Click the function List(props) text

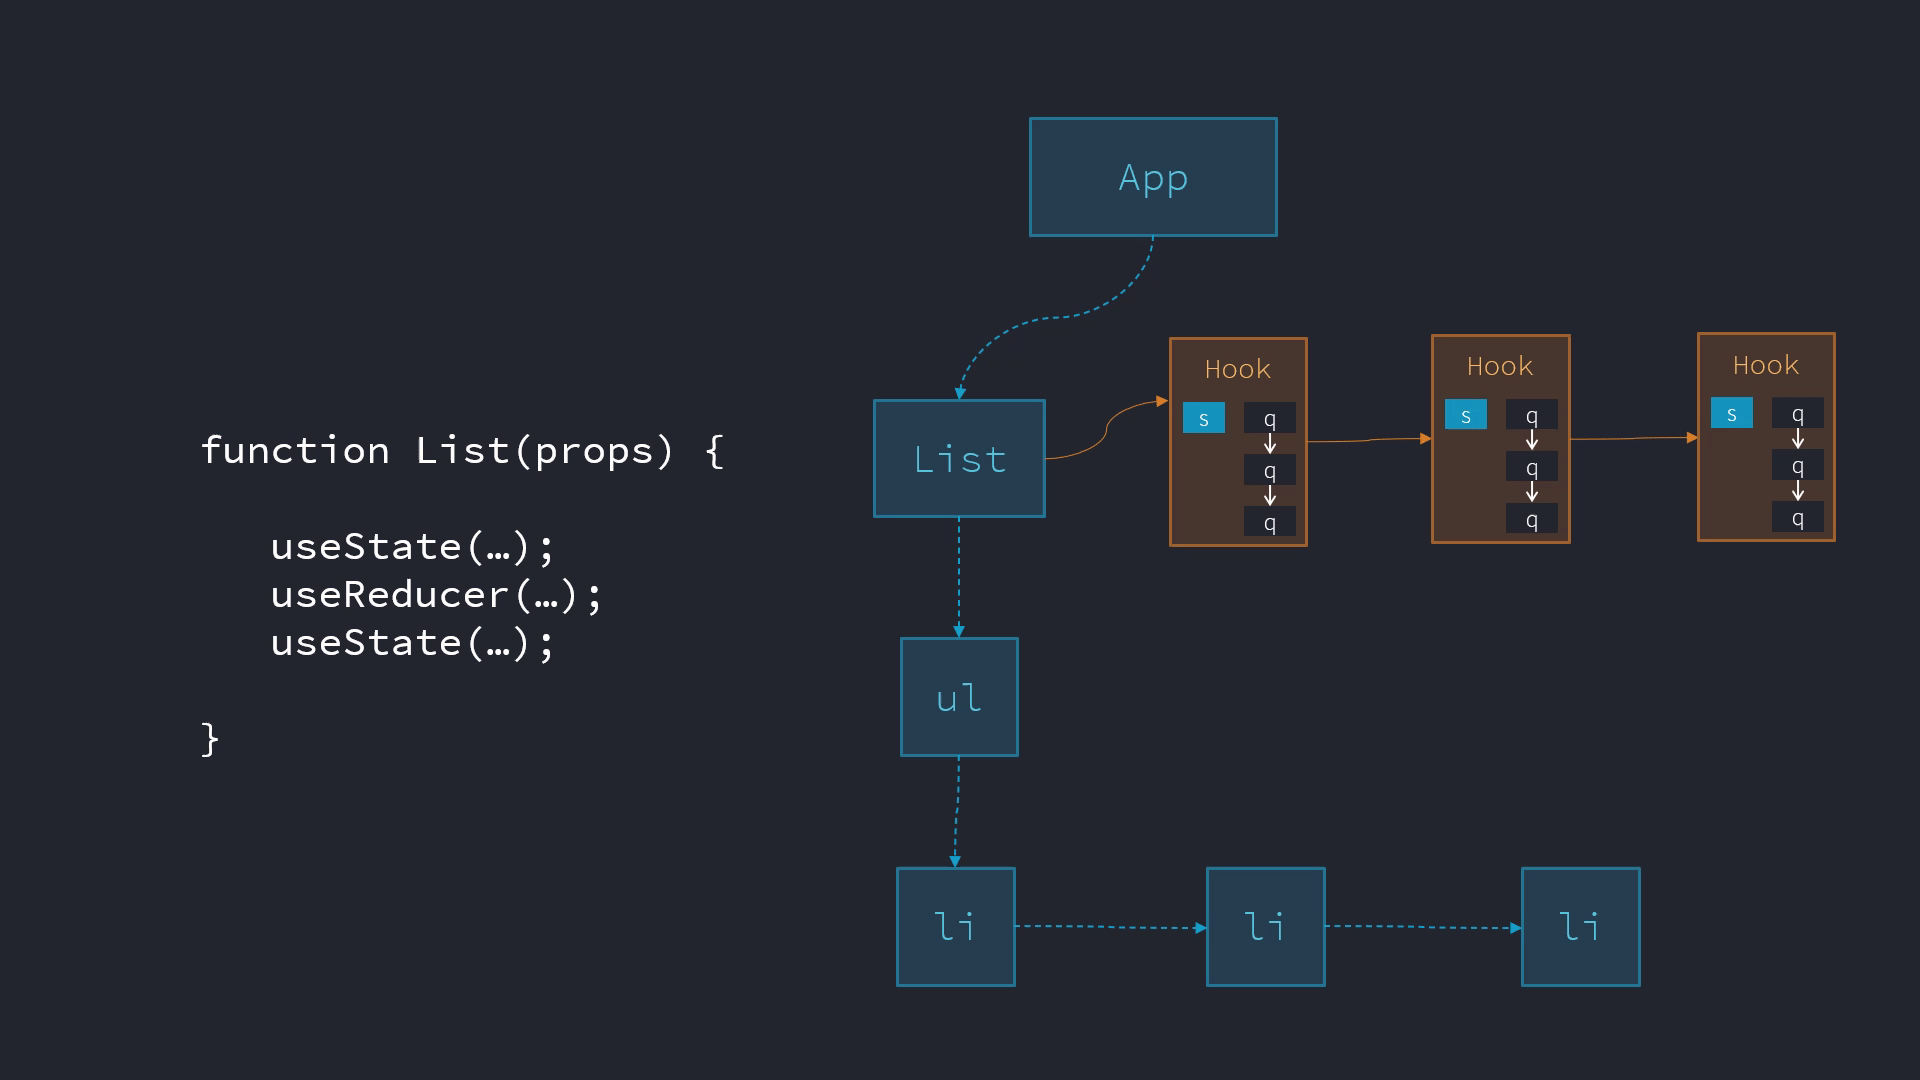point(462,451)
